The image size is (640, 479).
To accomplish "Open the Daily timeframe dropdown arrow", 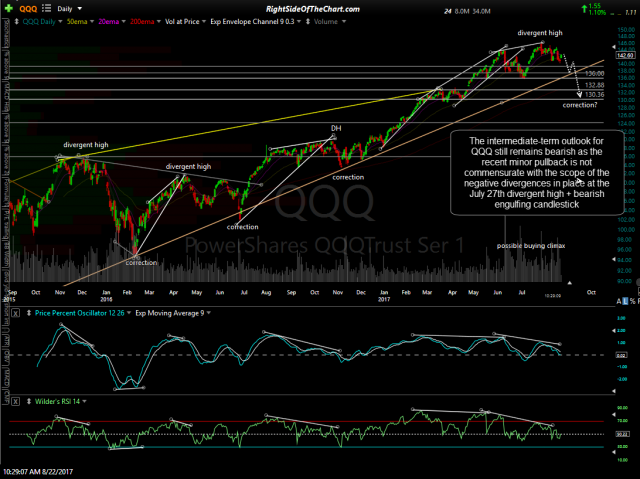I will pyautogui.click(x=80, y=9).
